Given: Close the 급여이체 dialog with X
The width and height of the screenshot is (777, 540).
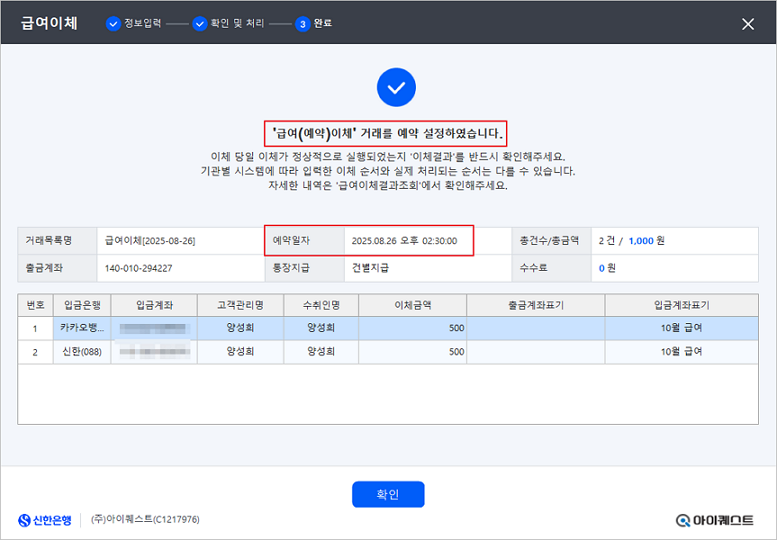Looking at the screenshot, I should (x=748, y=24).
